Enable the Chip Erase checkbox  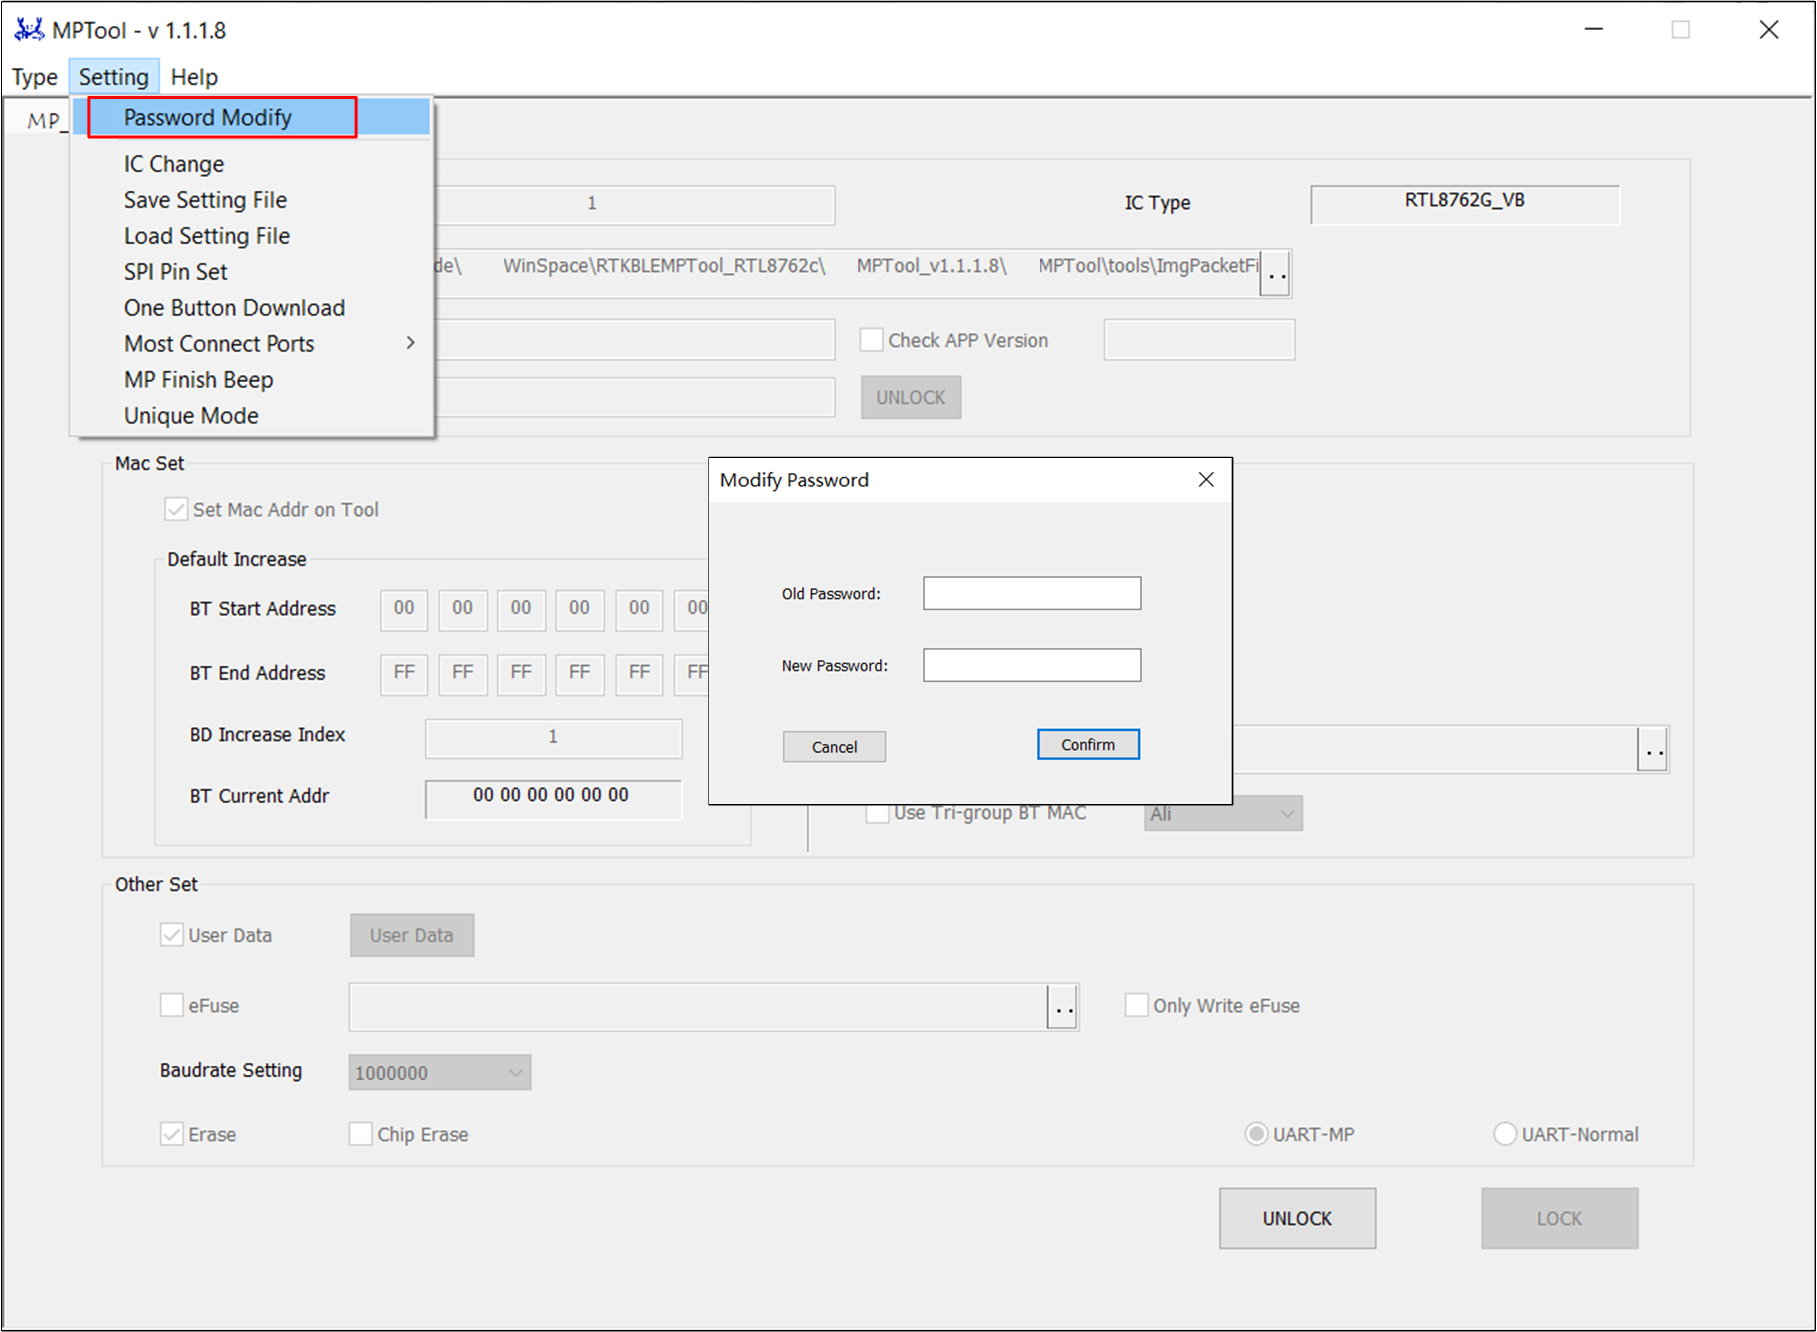(361, 1134)
